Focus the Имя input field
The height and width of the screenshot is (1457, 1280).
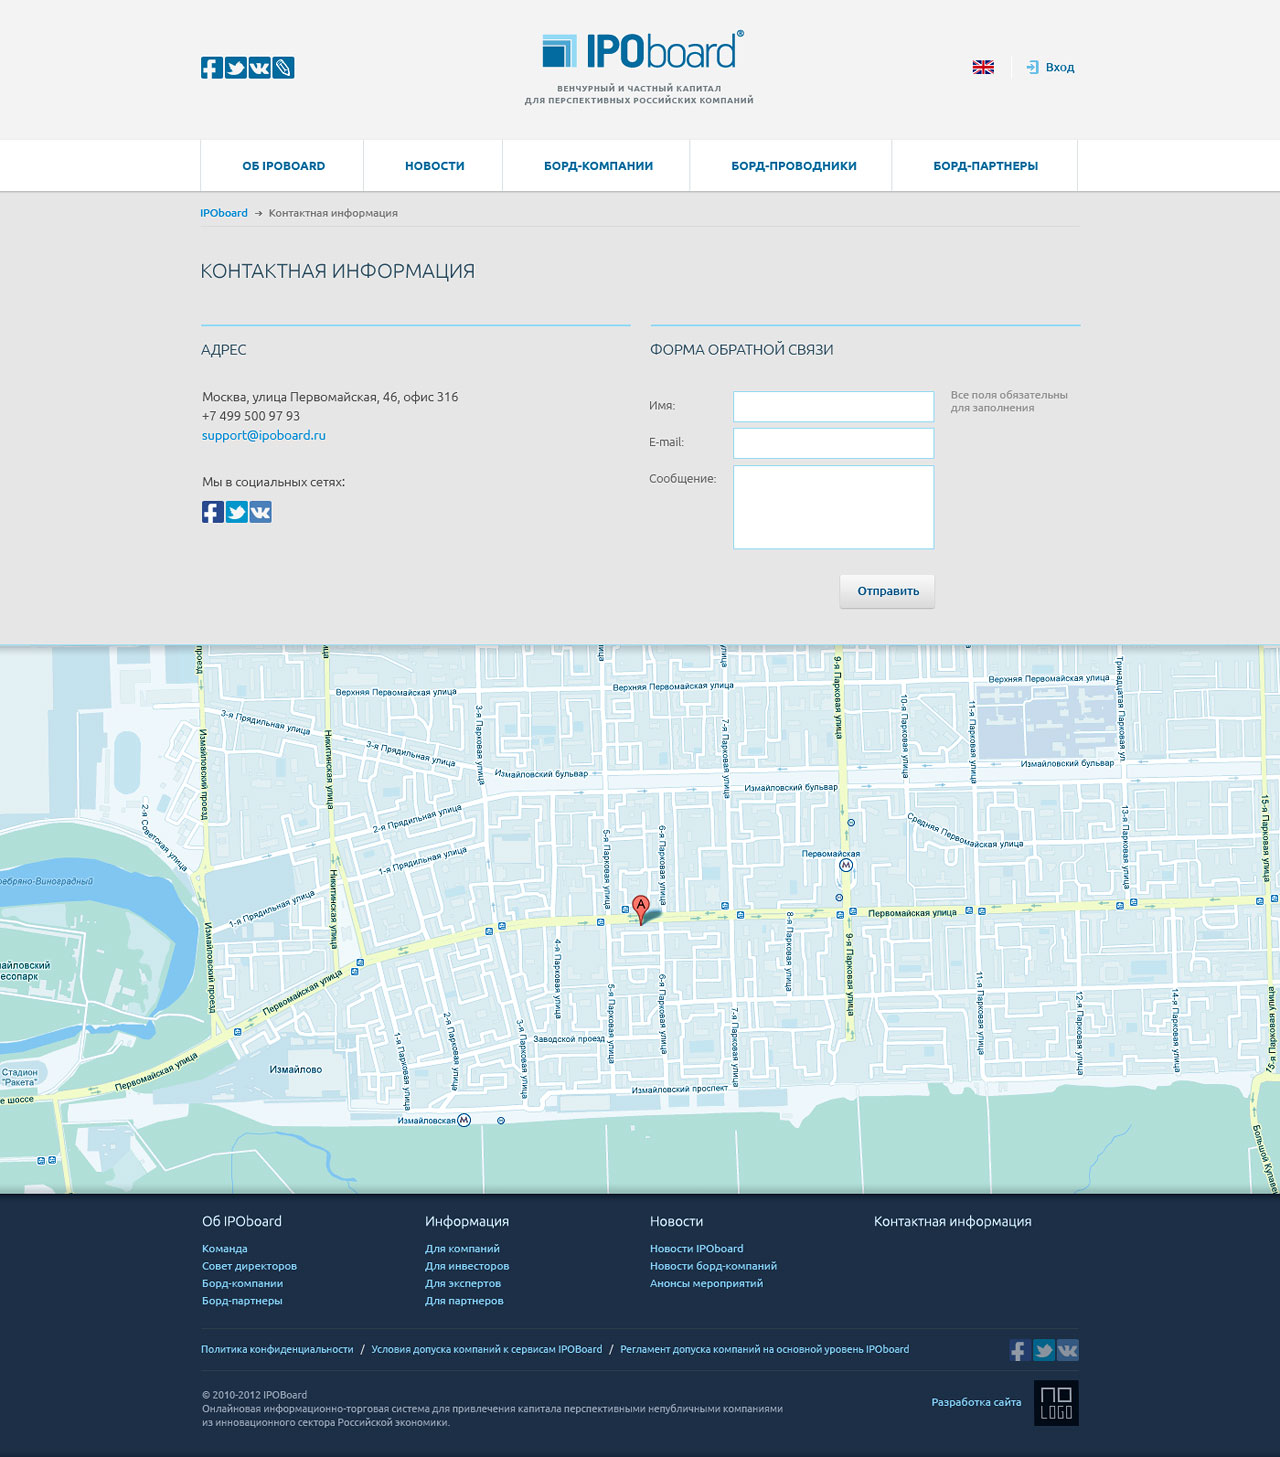point(833,406)
